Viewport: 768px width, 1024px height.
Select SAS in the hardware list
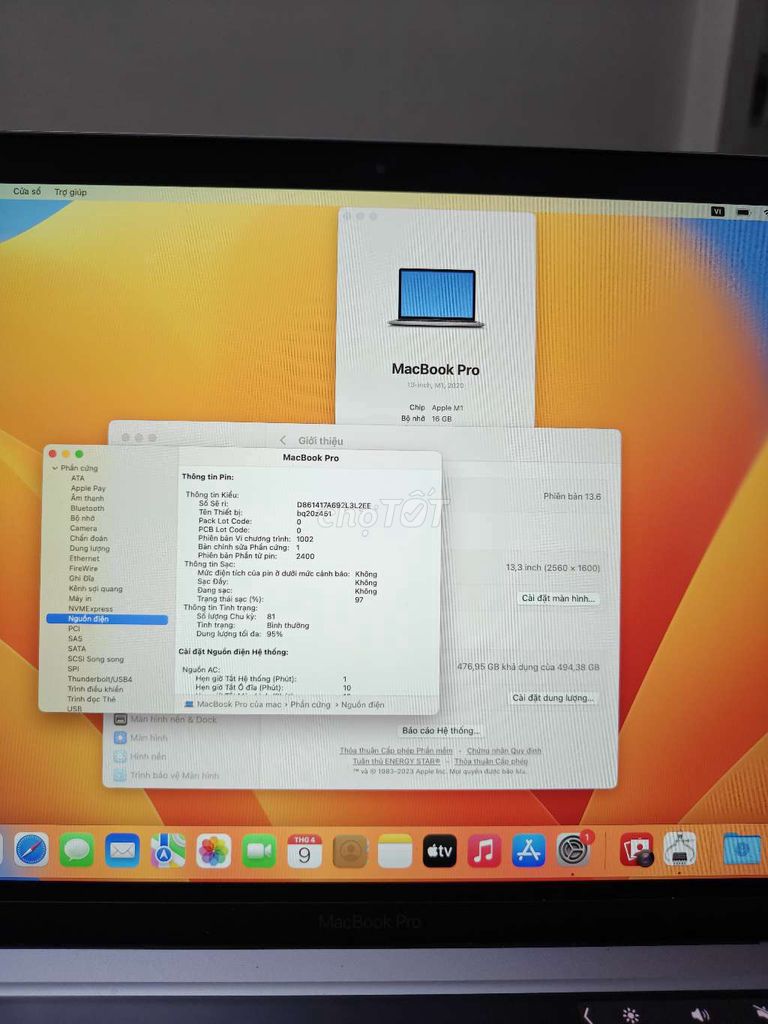(x=75, y=639)
